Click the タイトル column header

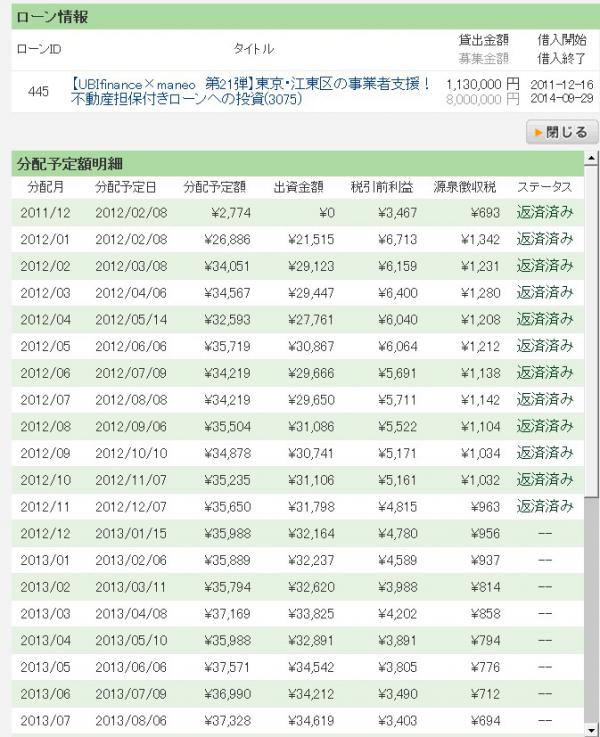point(253,49)
